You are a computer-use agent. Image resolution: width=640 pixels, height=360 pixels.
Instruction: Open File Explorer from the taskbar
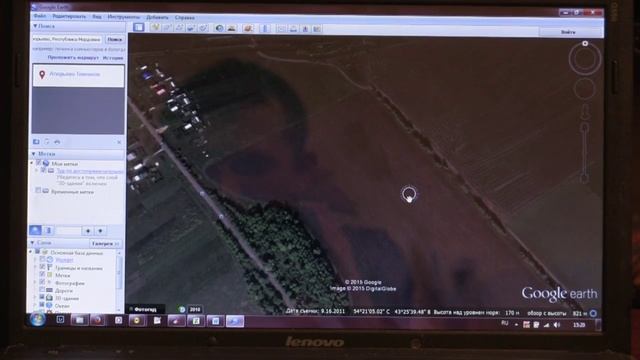coord(79,320)
